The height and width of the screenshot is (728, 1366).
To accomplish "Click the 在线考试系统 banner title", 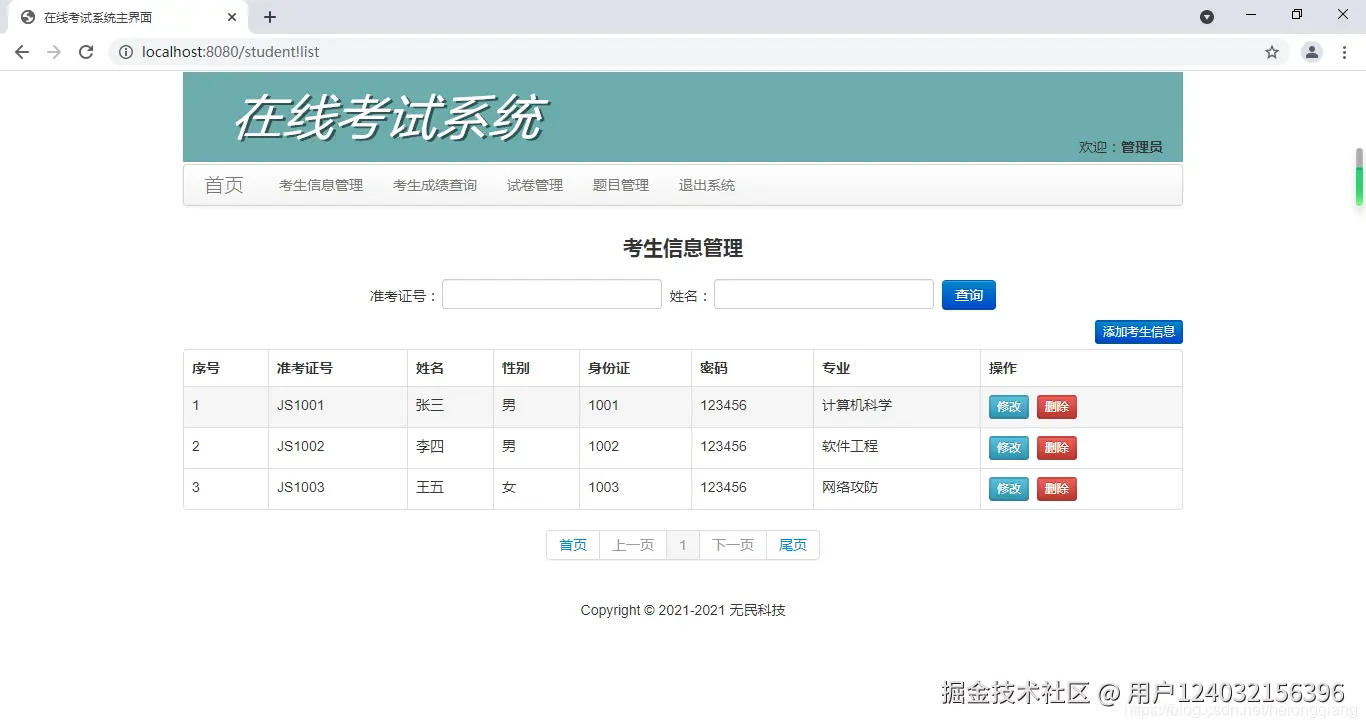I will tap(390, 117).
